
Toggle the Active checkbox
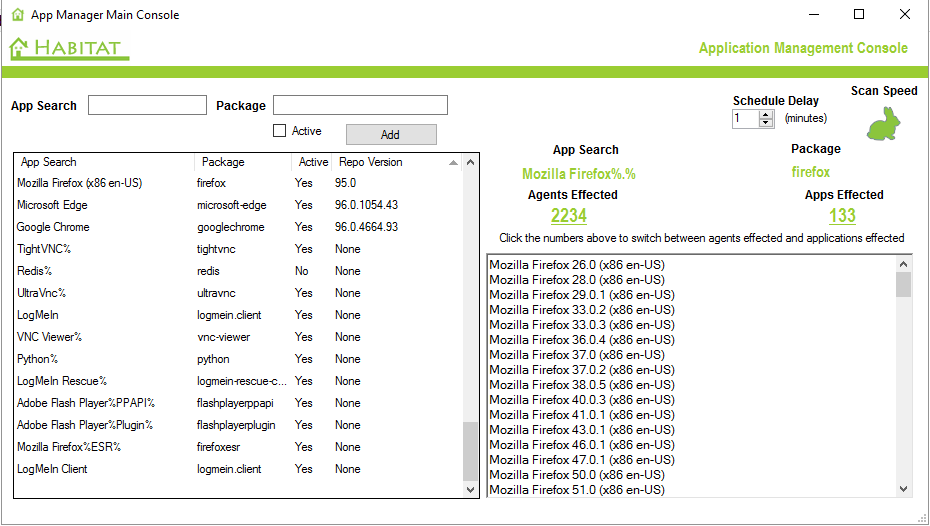(280, 131)
